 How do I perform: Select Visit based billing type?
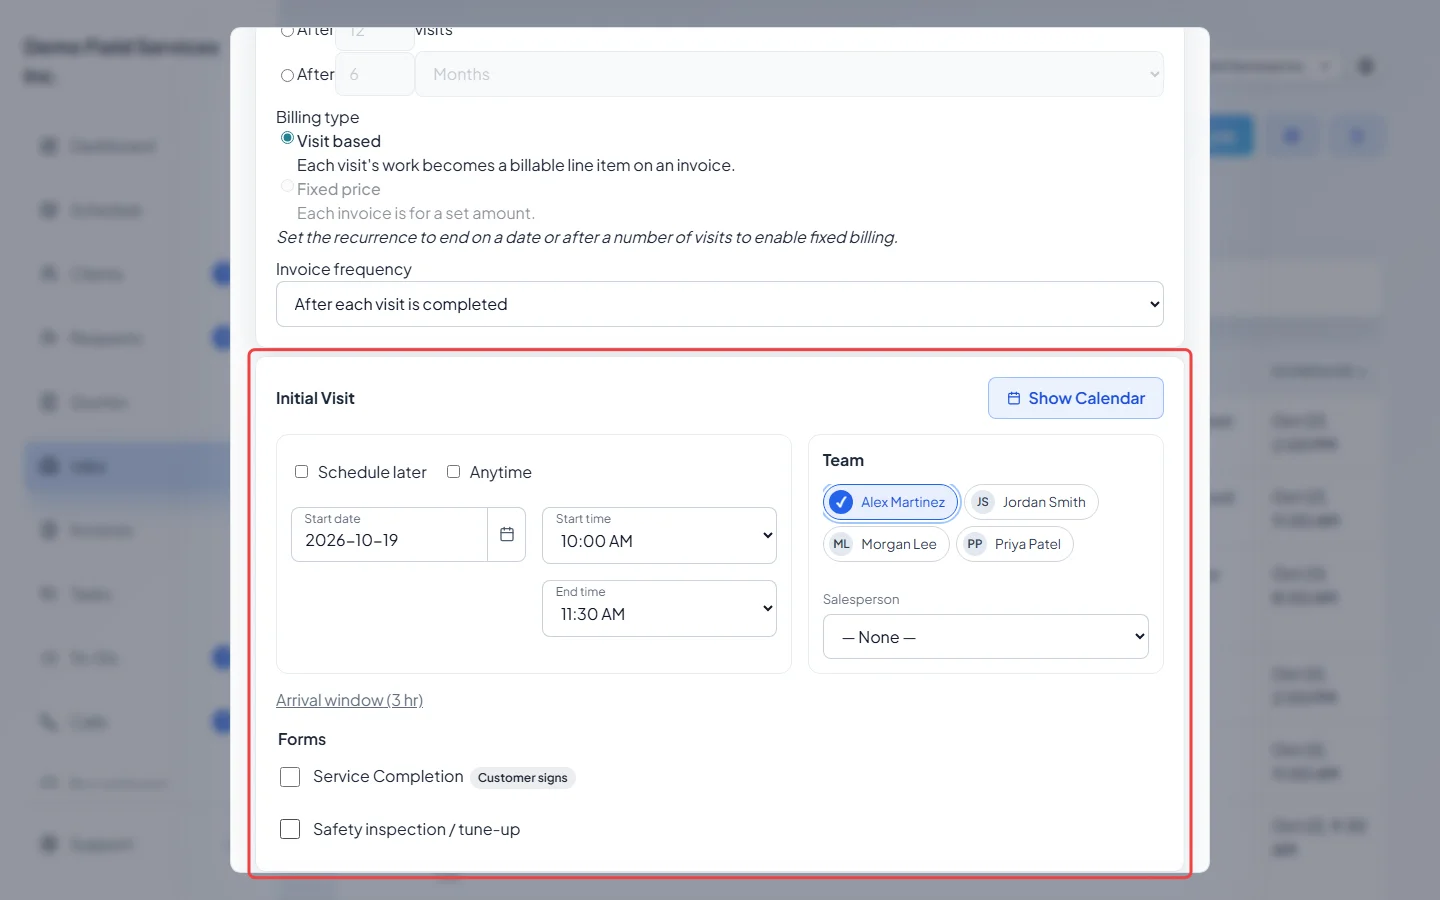[x=287, y=138]
